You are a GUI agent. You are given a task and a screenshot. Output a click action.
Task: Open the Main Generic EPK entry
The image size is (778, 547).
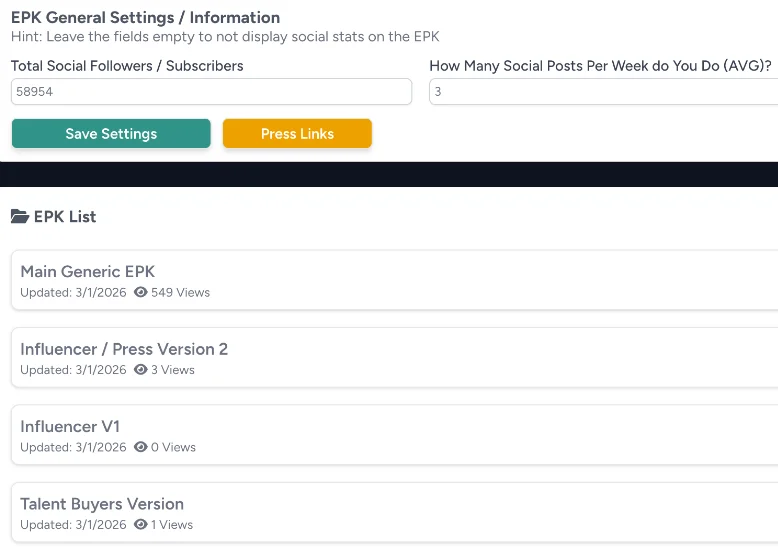click(88, 271)
